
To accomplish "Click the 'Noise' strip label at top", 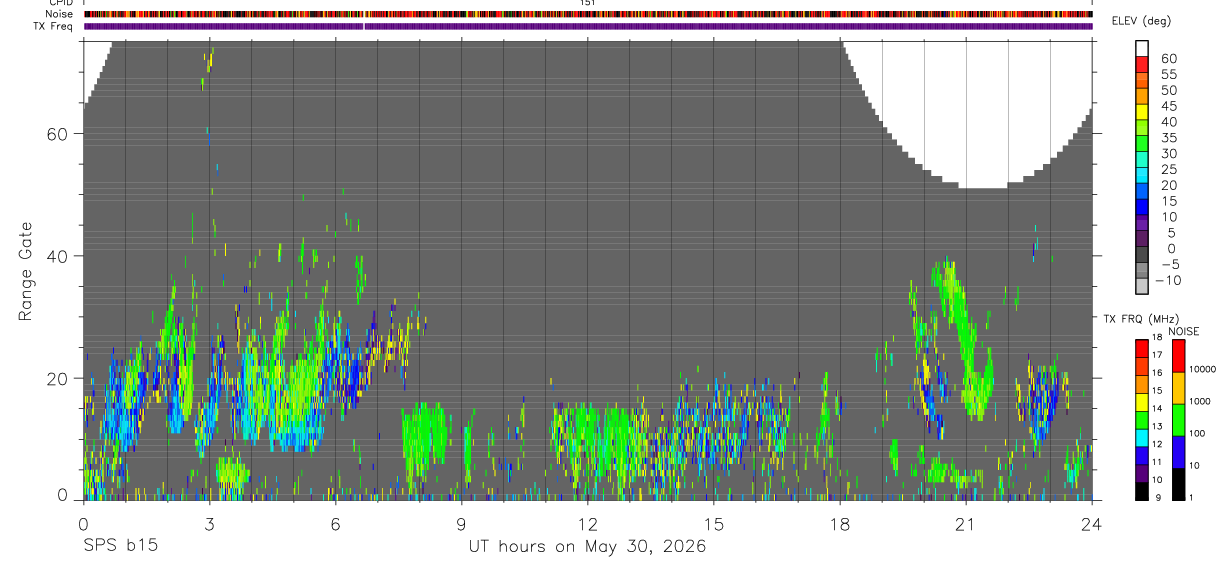I will pos(57,14).
